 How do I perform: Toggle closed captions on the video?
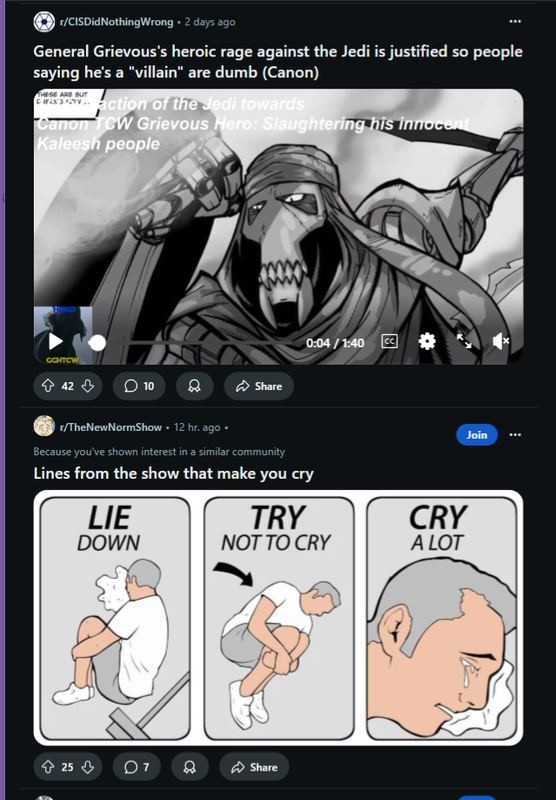click(390, 341)
